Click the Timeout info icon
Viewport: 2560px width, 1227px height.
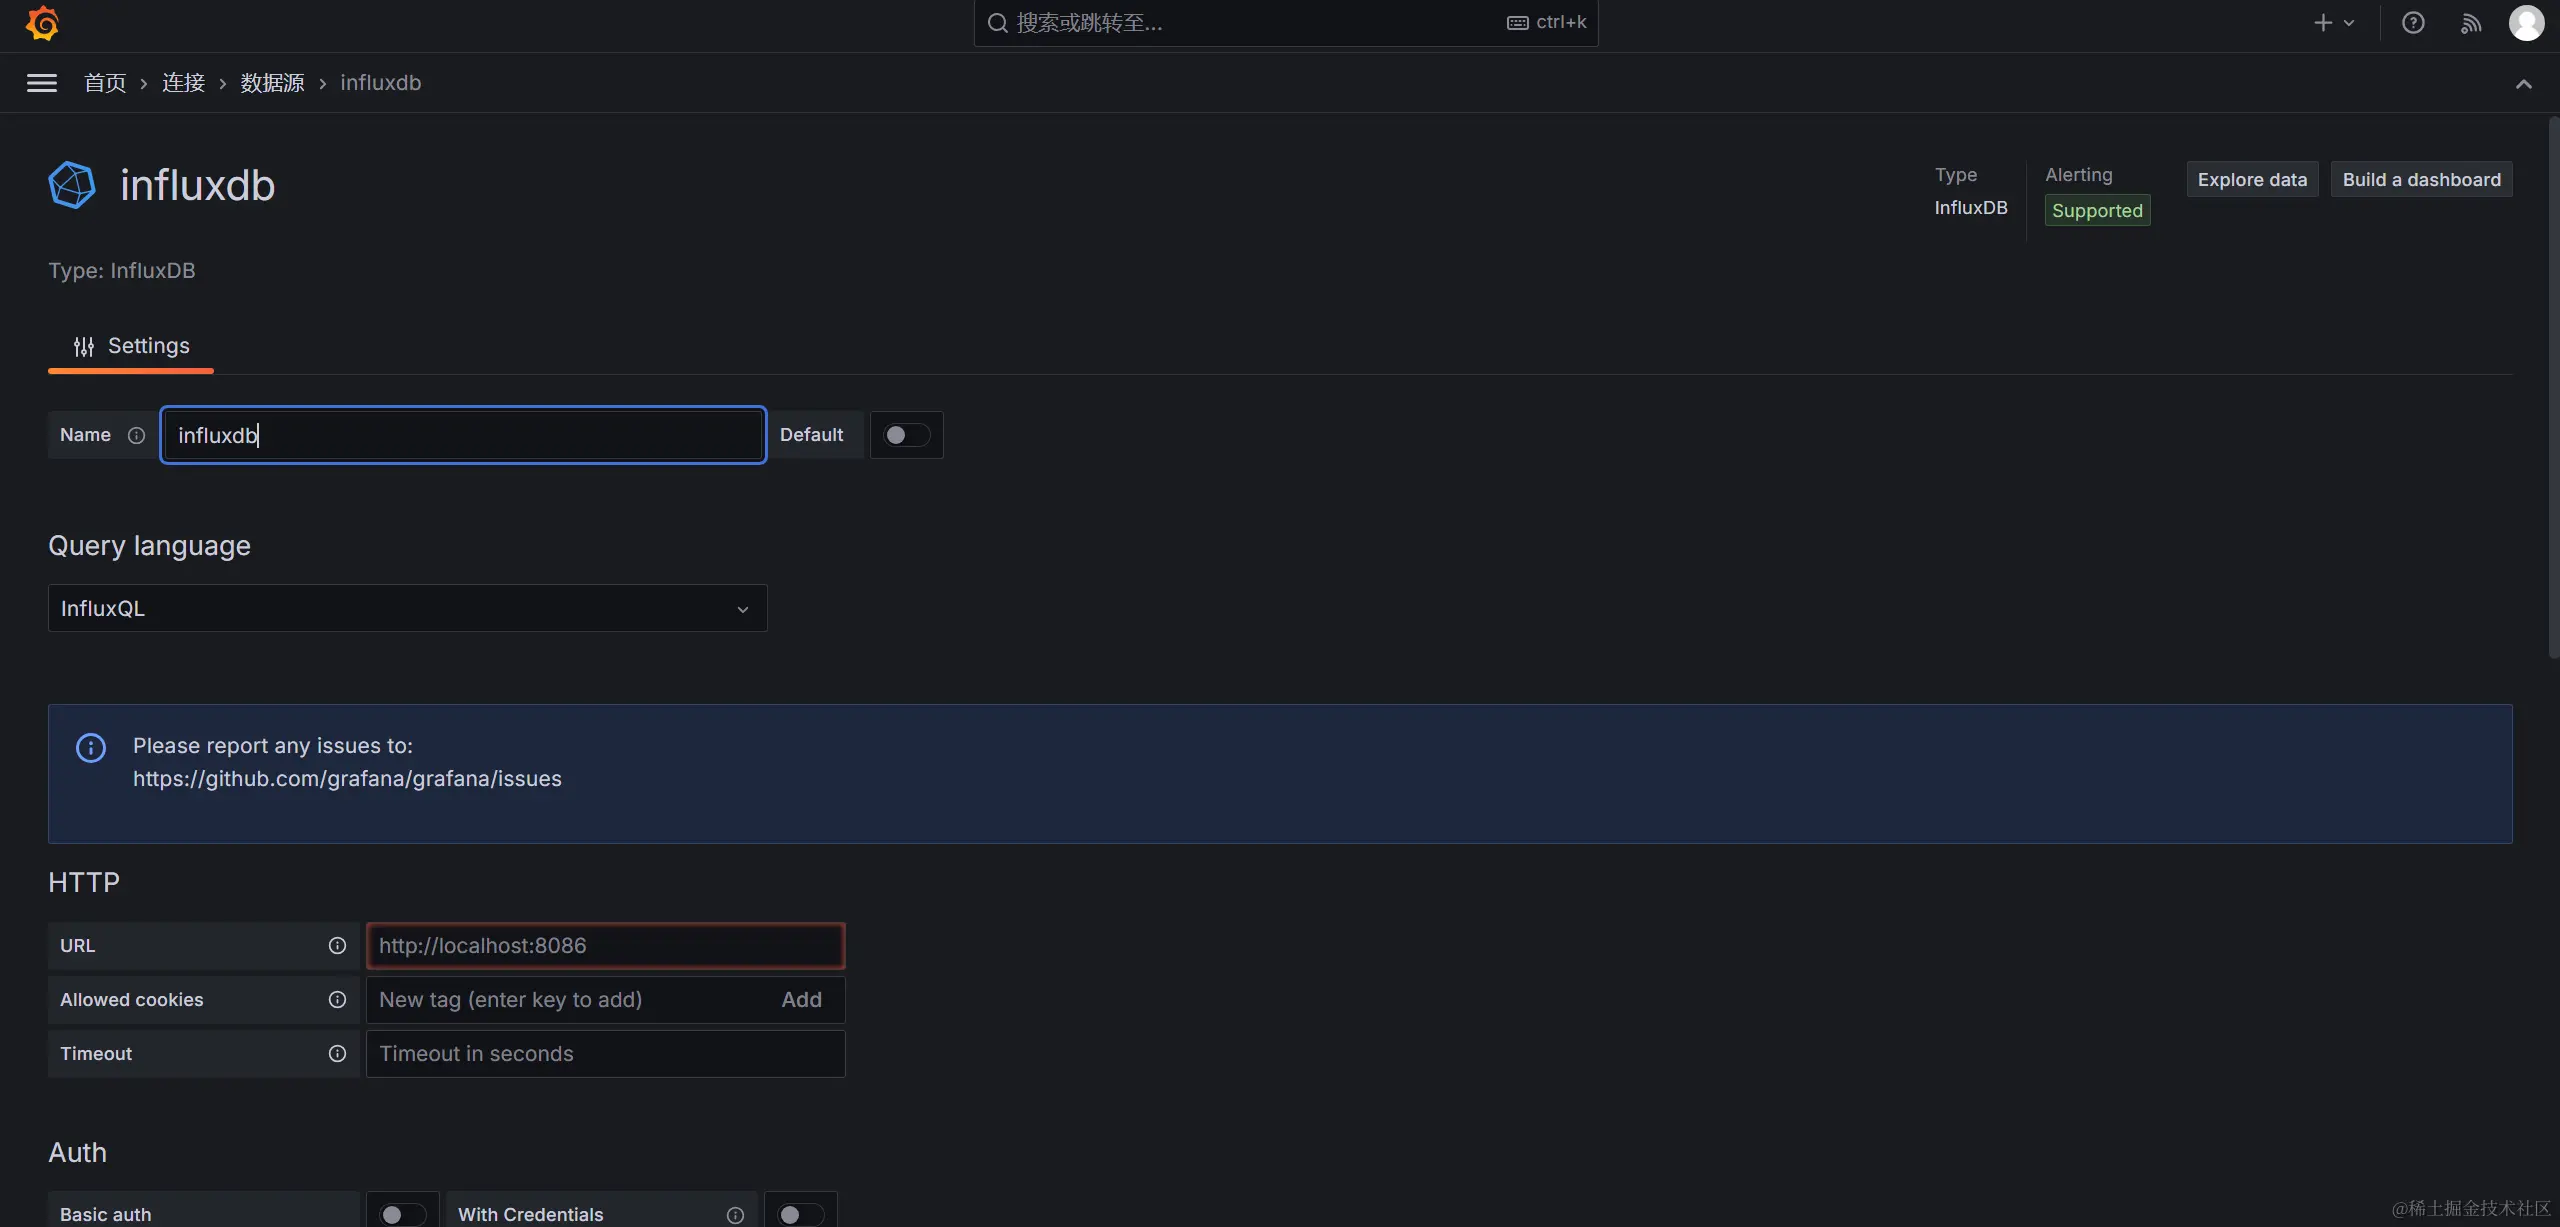(337, 1054)
